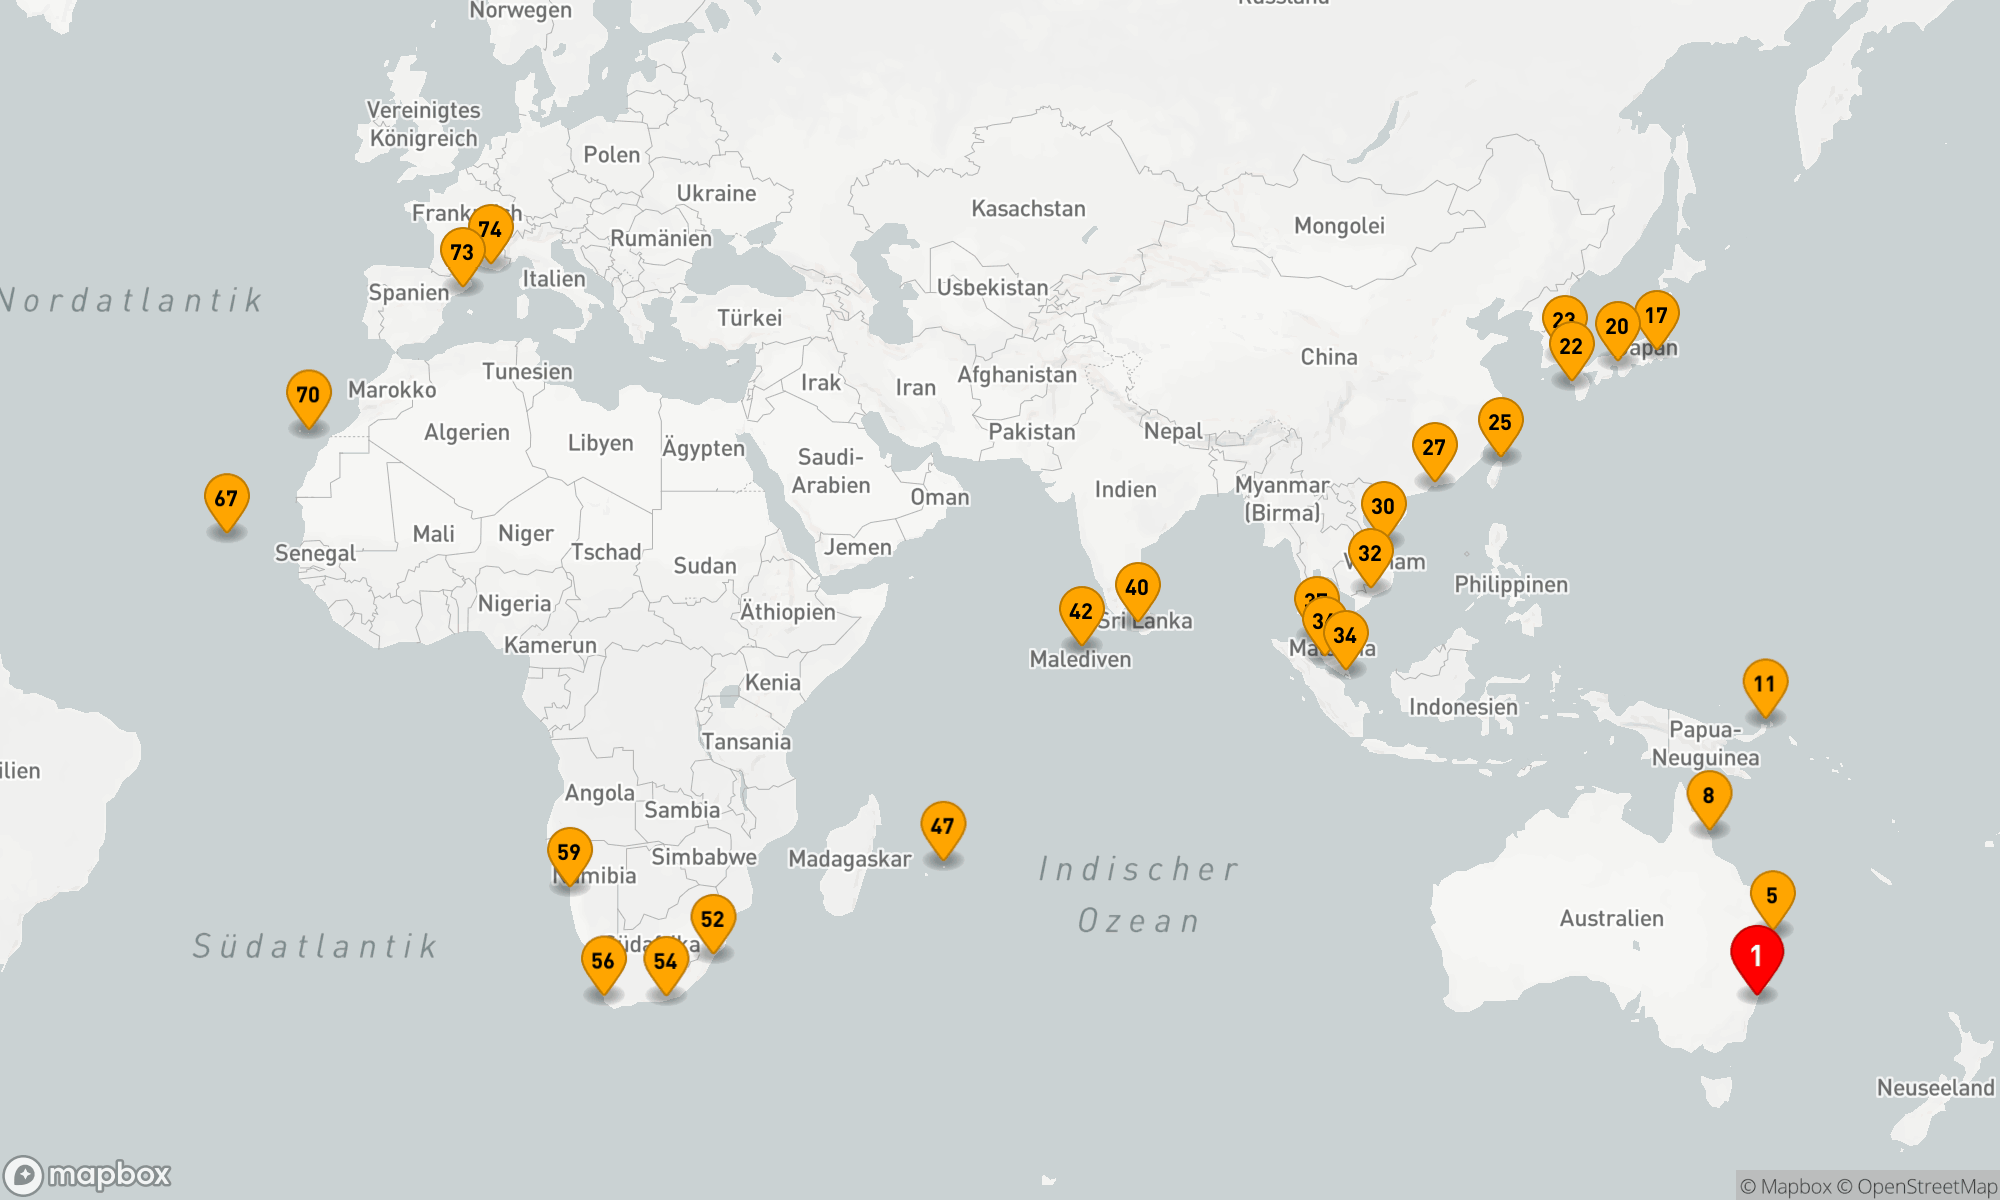Click marker 47 east of Madagaskar
Screen dimensions: 2000x1200
coord(942,827)
